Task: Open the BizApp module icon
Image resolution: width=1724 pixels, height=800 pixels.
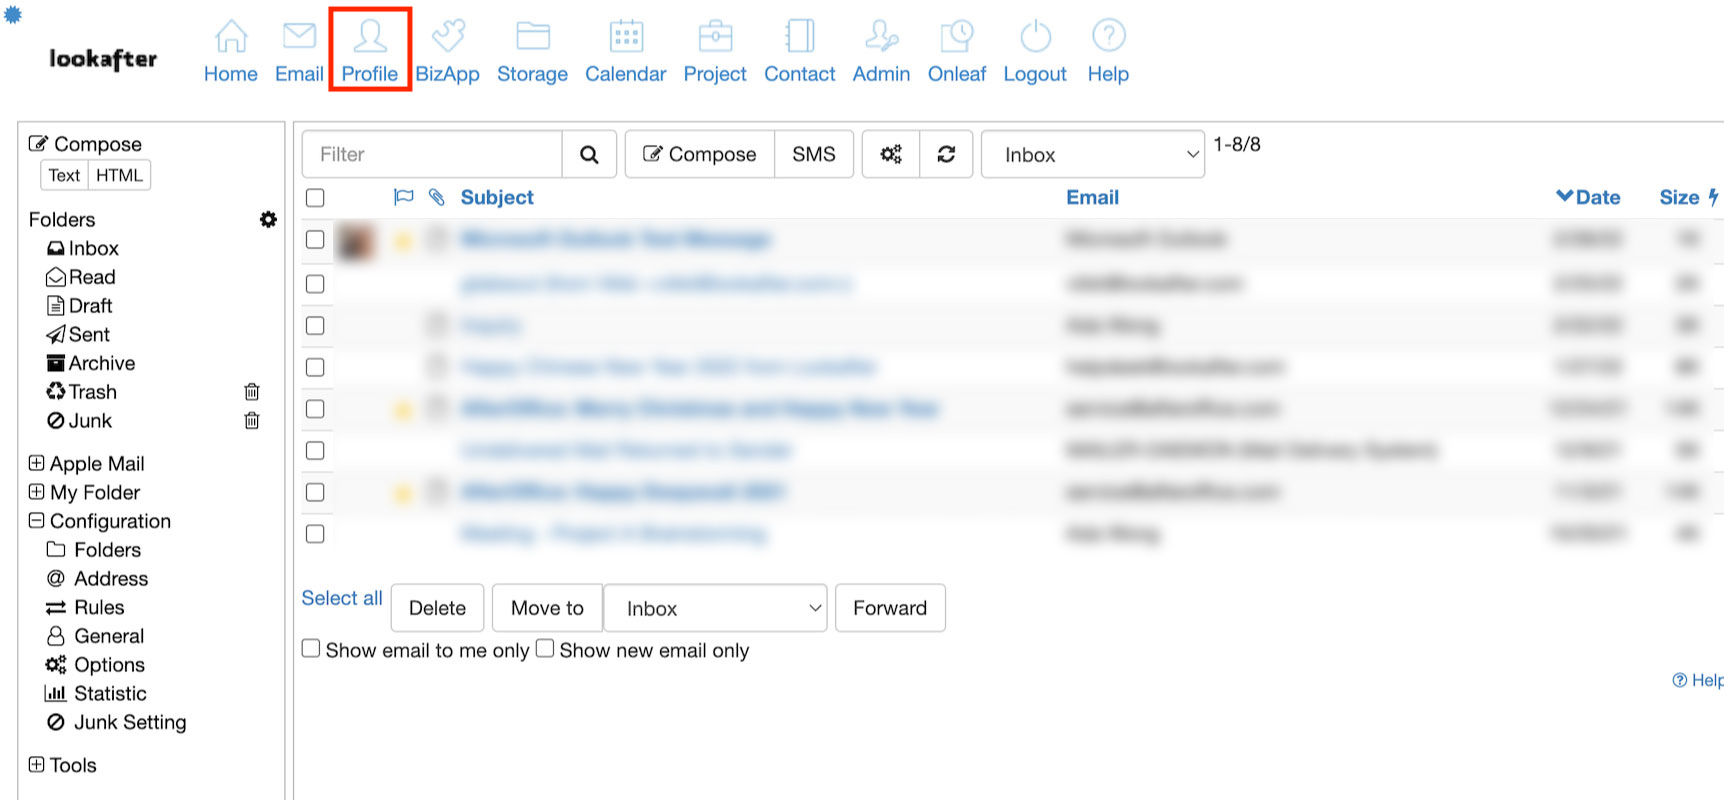Action: tap(447, 38)
